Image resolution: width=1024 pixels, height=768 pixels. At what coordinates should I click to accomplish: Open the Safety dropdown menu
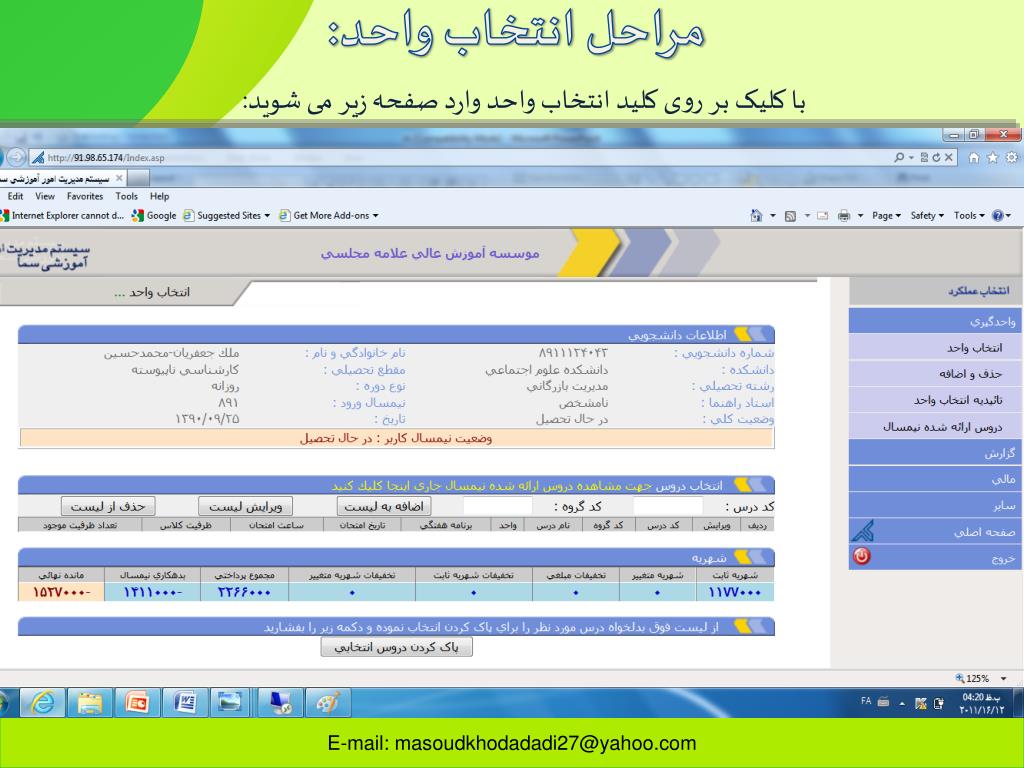(x=927, y=216)
